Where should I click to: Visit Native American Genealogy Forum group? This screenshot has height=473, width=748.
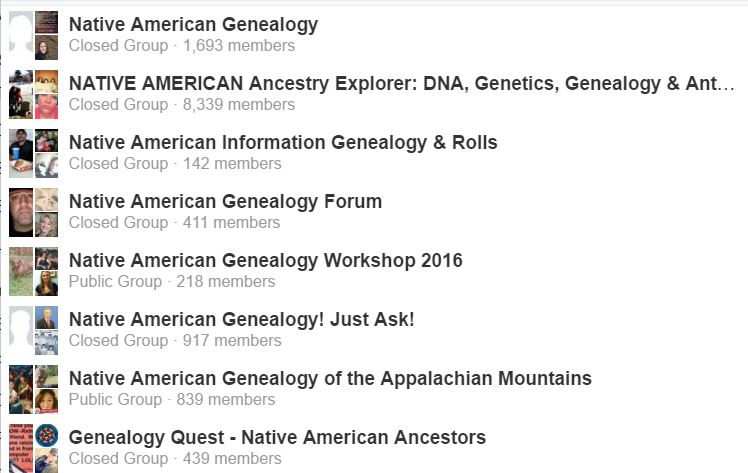pyautogui.click(x=225, y=202)
